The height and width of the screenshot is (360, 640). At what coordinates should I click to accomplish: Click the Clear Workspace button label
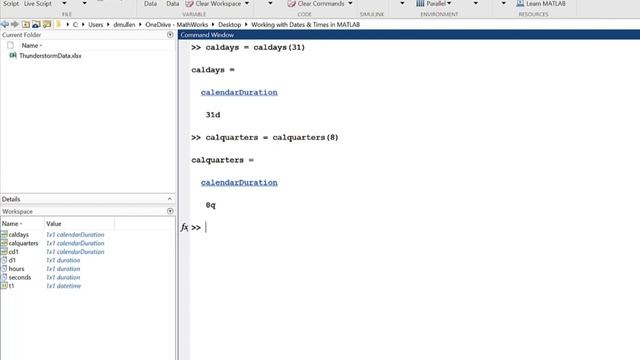click(218, 4)
